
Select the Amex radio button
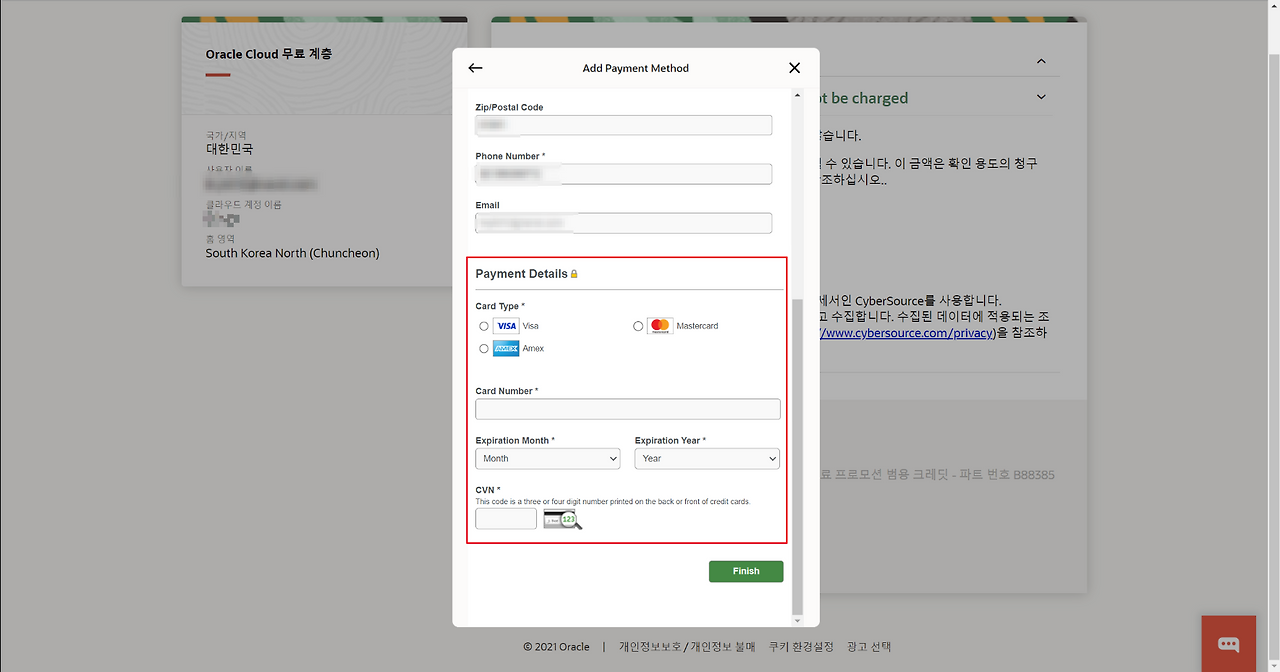(484, 349)
